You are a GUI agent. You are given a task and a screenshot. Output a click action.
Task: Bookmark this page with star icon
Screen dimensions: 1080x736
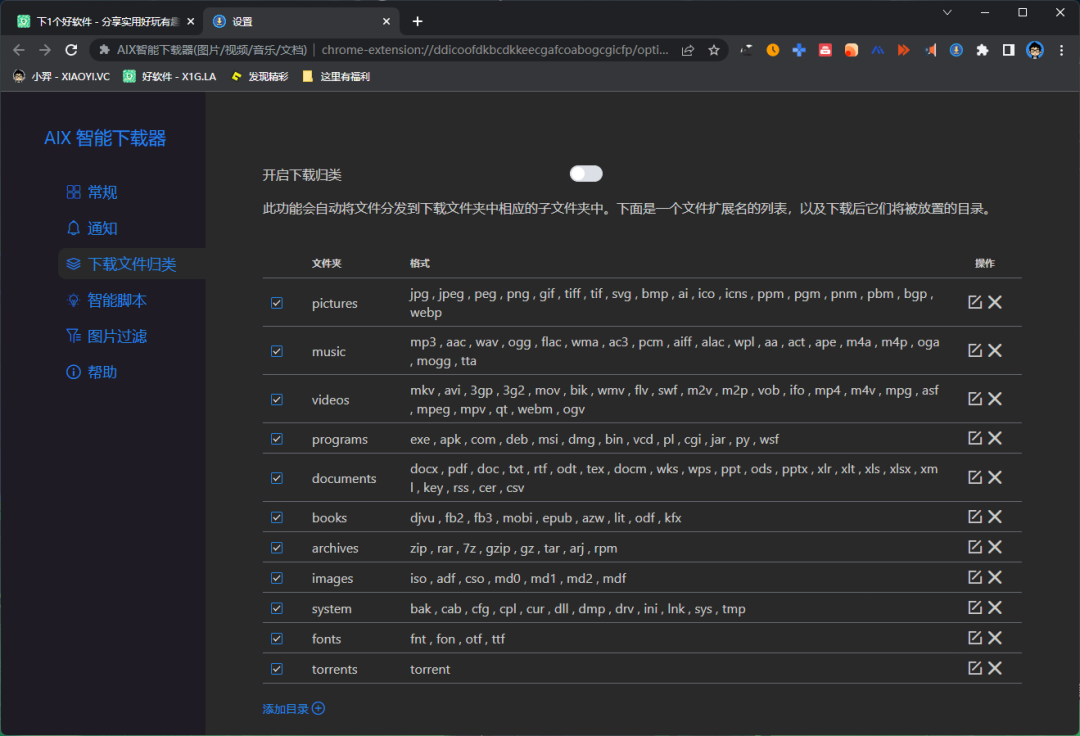[x=714, y=50]
